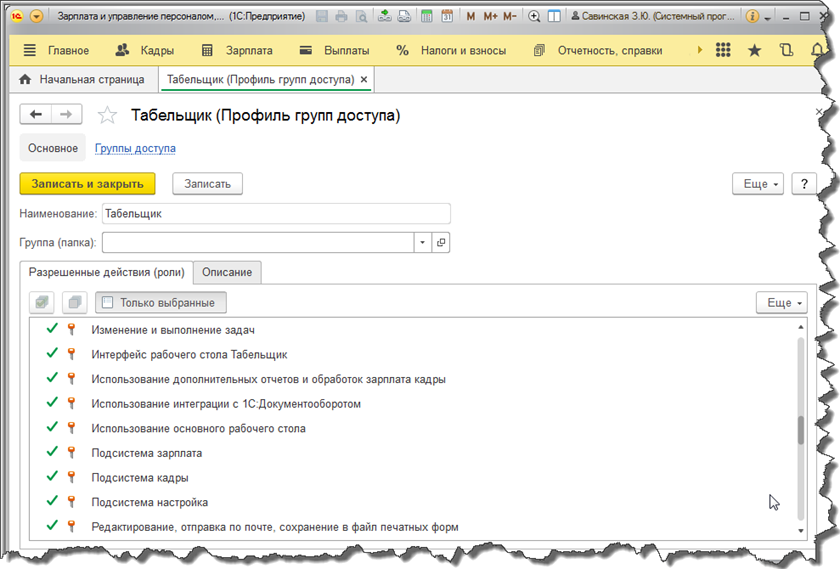Click into the Наименование input field
The image size is (840, 569).
[275, 213]
